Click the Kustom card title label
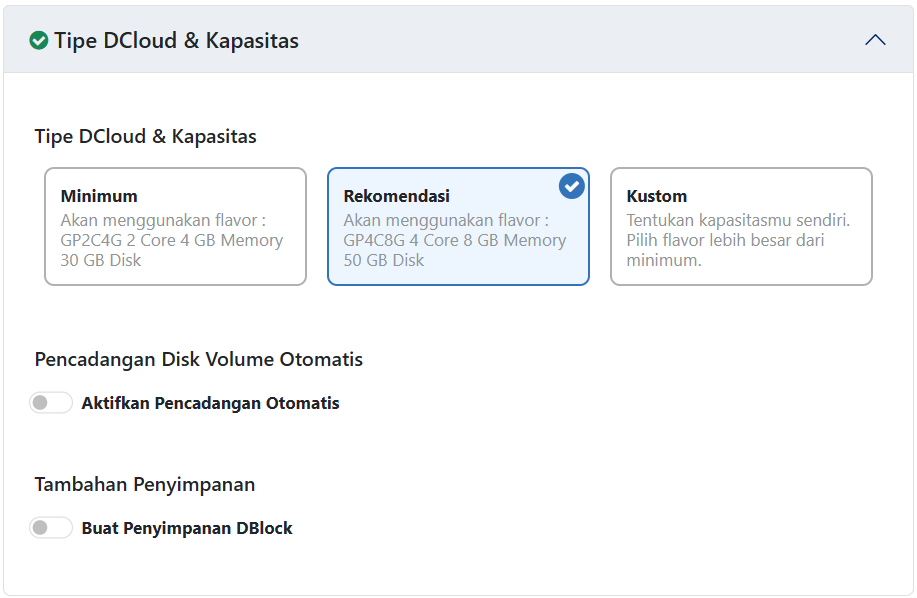 pyautogui.click(x=656, y=196)
